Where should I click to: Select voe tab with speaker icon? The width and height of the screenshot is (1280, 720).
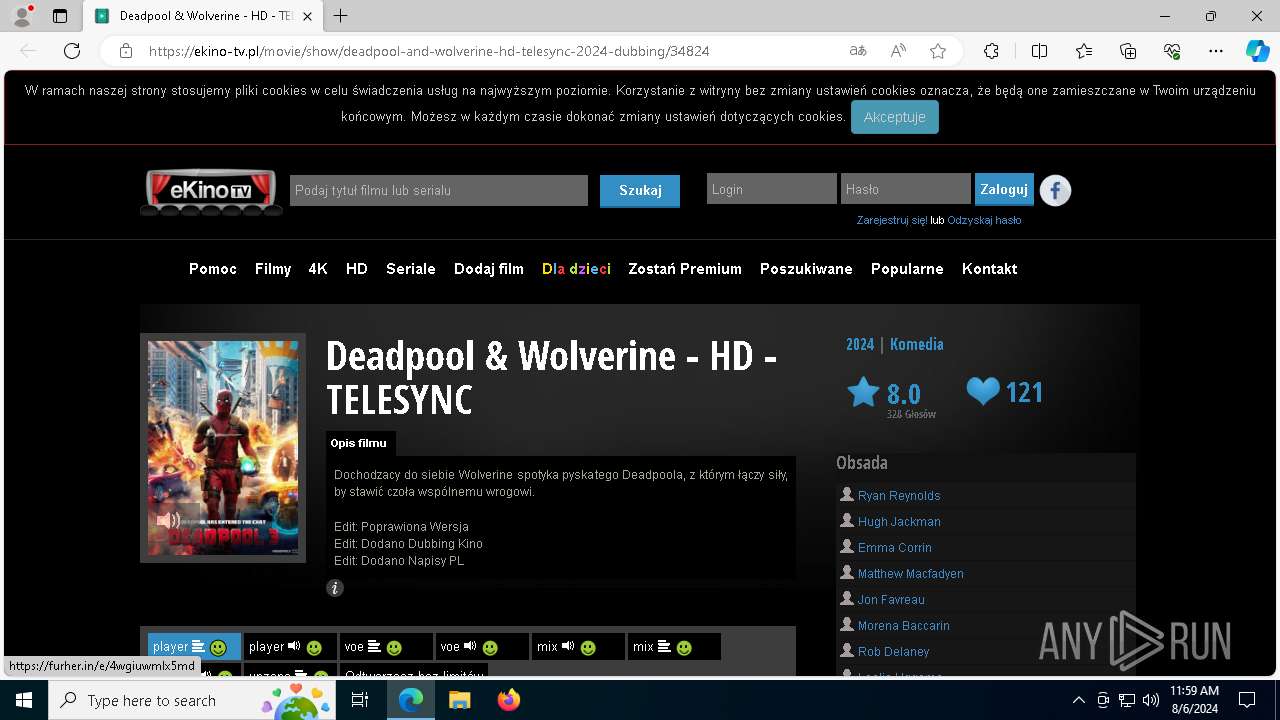(482, 647)
